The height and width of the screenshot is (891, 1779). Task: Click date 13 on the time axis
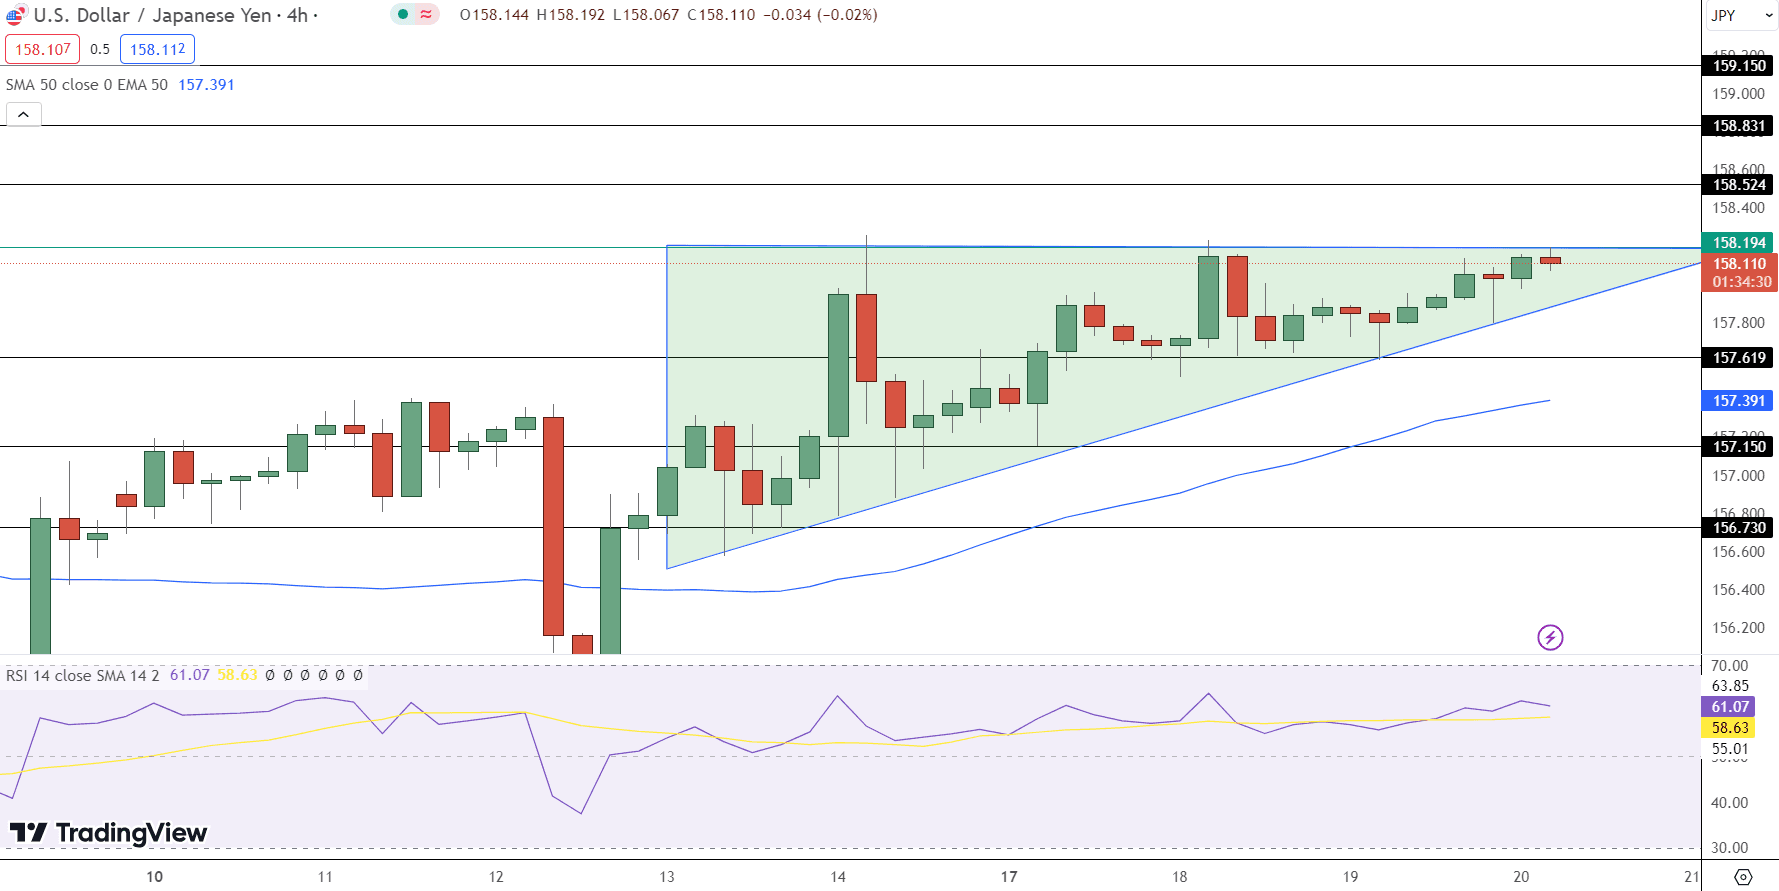coord(667,877)
